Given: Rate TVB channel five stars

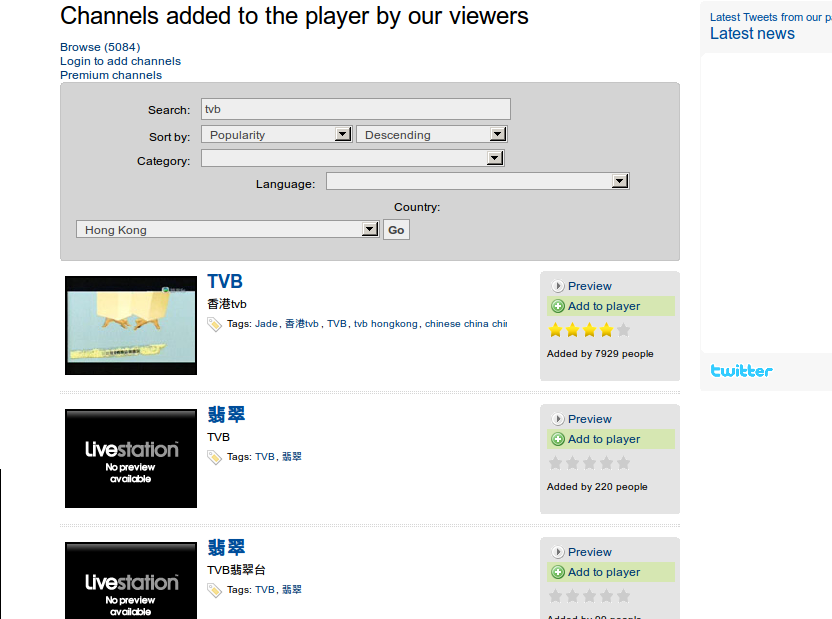Looking at the screenshot, I should [623, 330].
